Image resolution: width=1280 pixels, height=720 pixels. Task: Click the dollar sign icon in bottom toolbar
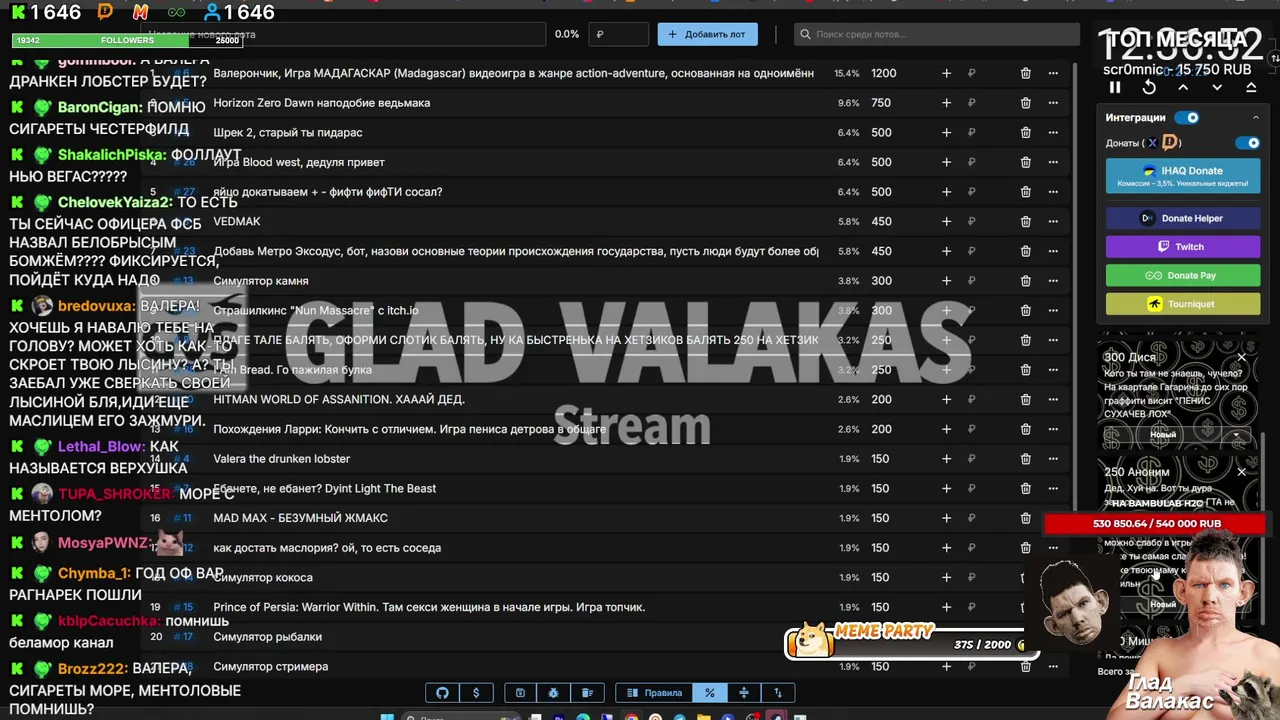point(476,692)
